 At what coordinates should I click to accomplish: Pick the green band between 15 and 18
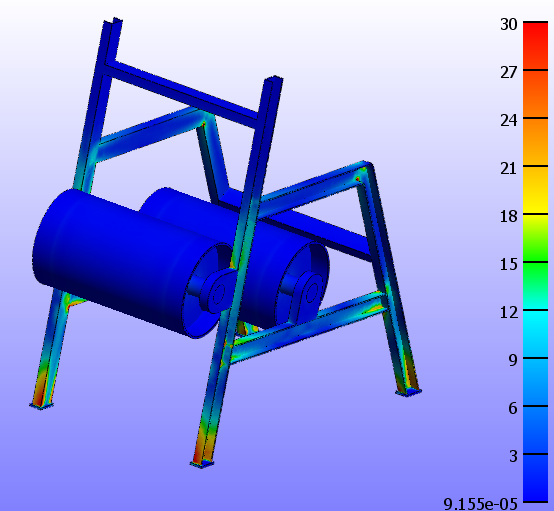[535, 238]
